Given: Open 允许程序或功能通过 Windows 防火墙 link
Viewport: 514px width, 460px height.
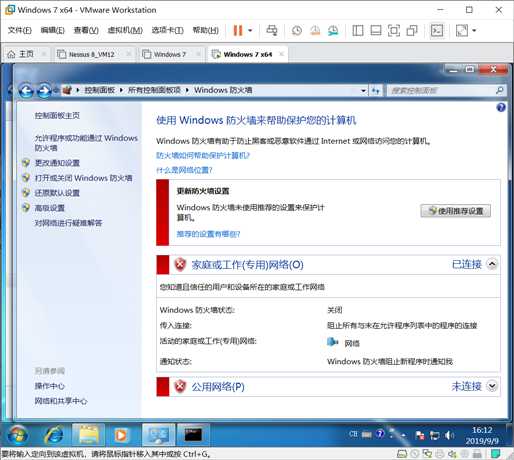Looking at the screenshot, I should [x=86, y=143].
